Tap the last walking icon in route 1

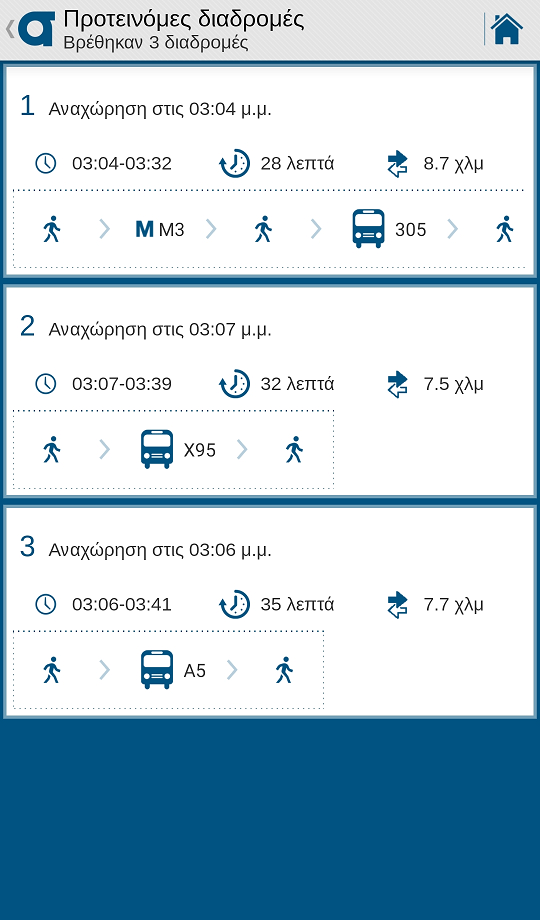pos(504,229)
